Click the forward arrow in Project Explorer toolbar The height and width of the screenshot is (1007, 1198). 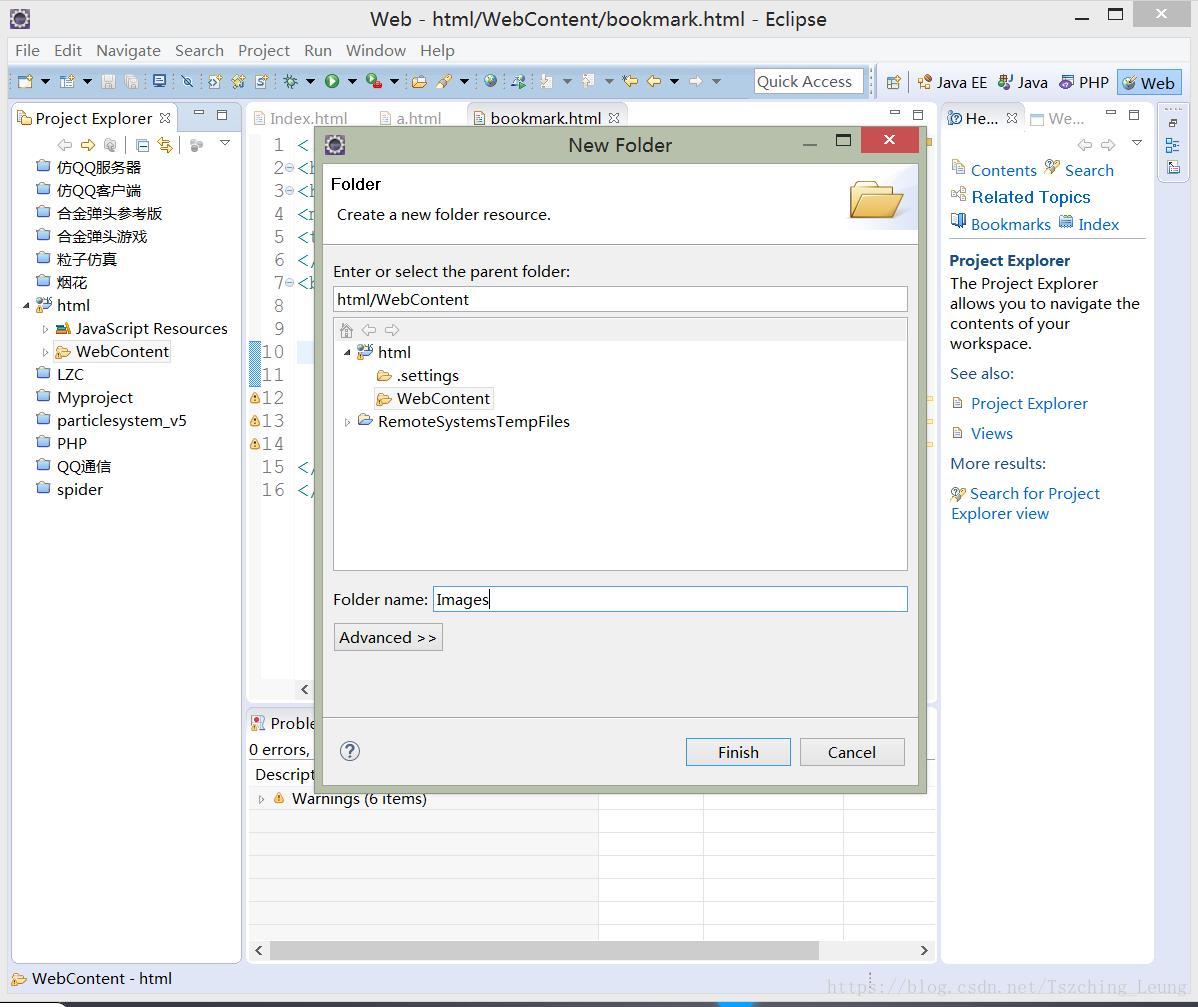click(x=88, y=144)
